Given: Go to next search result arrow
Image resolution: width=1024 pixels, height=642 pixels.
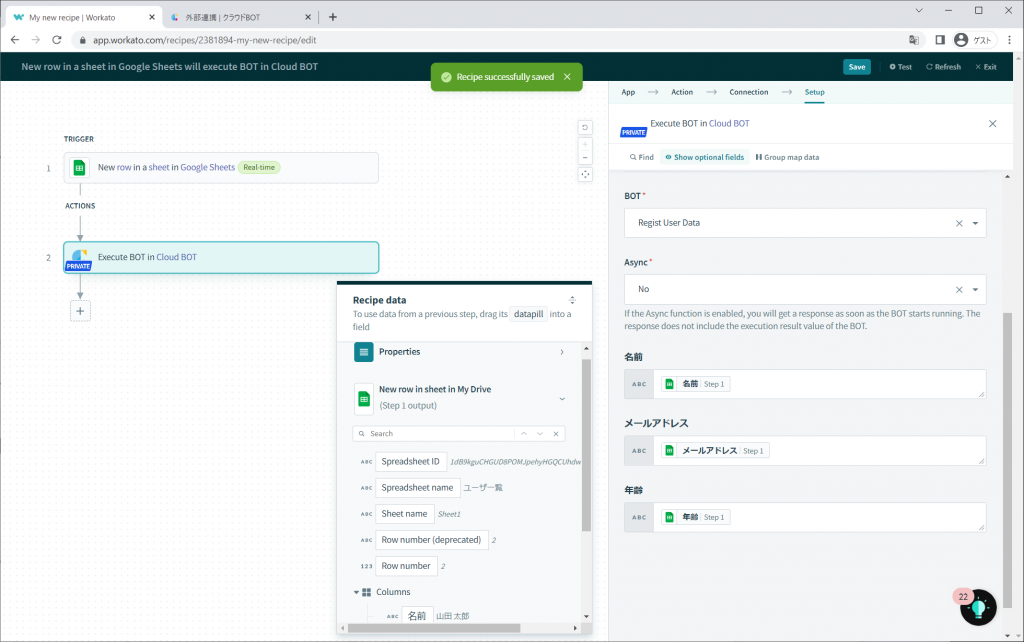Looking at the screenshot, I should (540, 434).
